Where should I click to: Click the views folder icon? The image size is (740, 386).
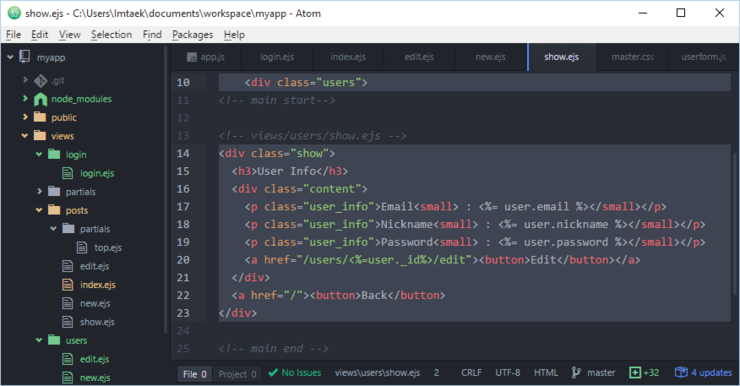[x=40, y=136]
